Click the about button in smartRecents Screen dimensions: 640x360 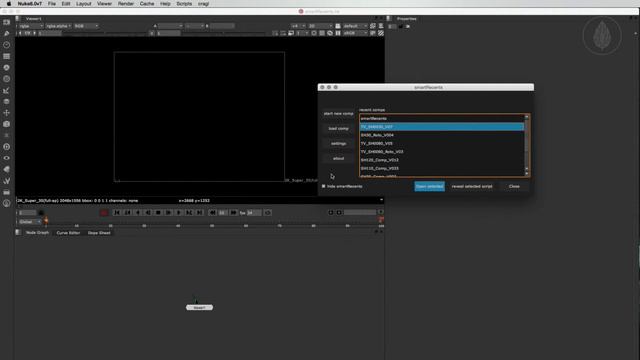coord(338,158)
